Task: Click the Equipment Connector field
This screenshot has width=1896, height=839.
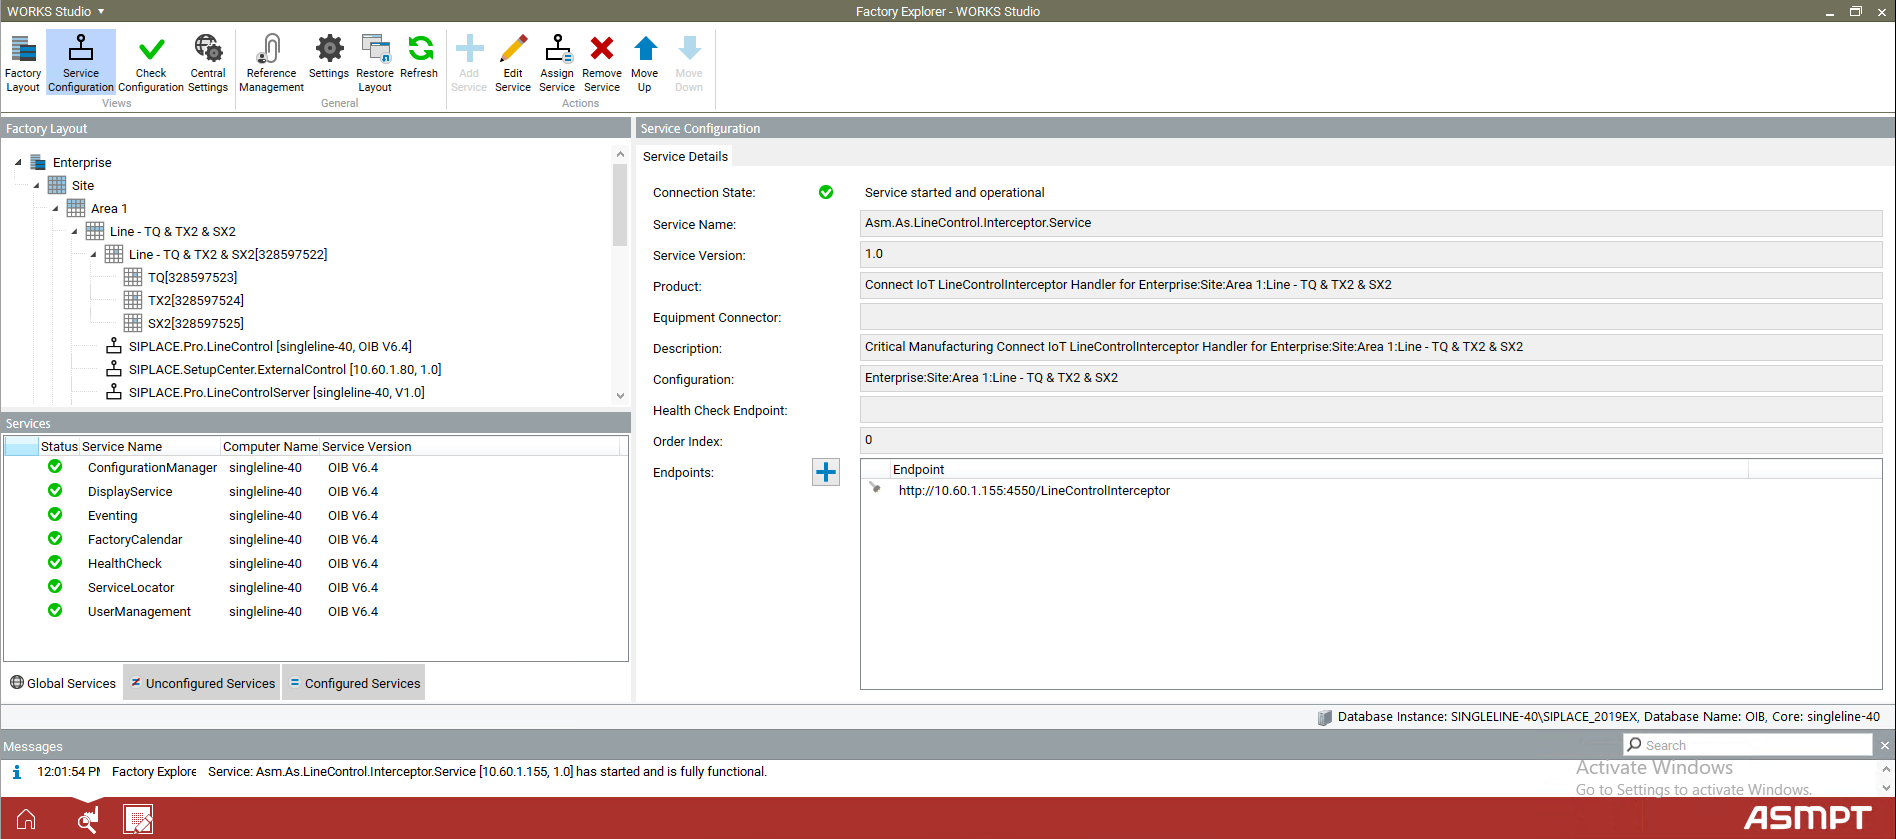Action: 1371,316
